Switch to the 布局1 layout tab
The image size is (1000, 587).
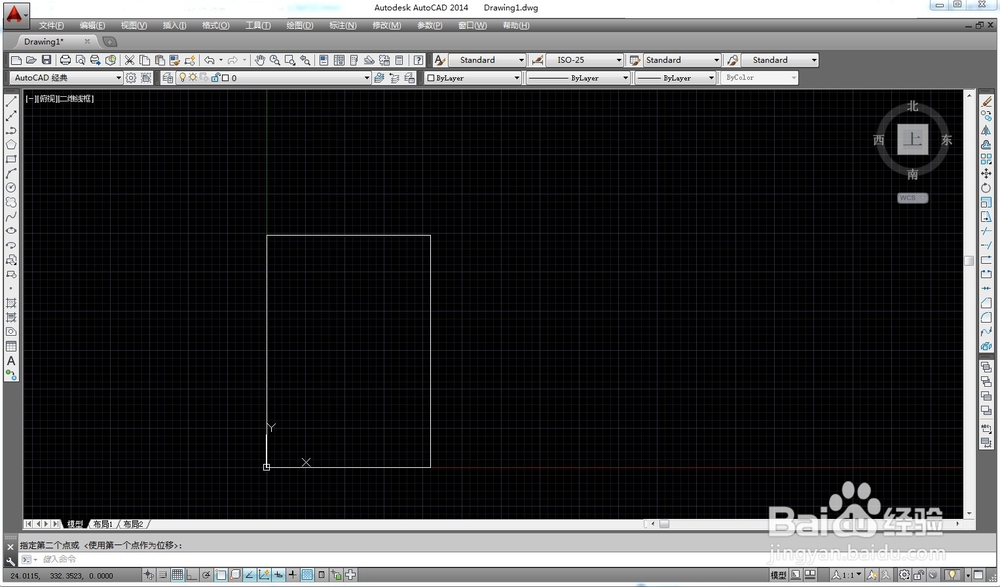click(103, 524)
